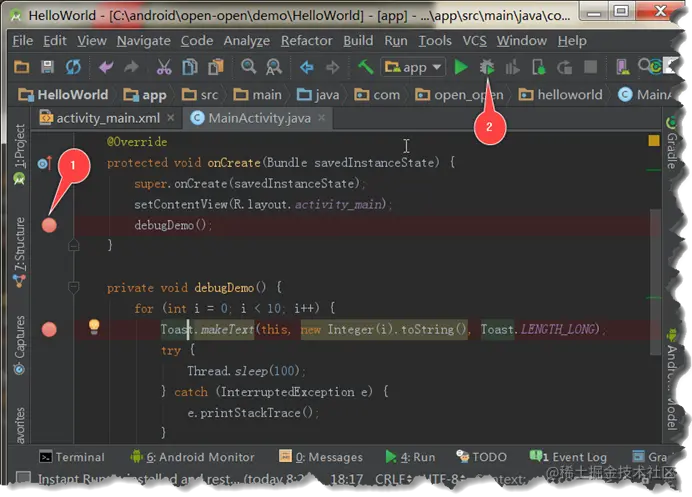Click the Replace search icon
Screen dimensions: 692x497
(x=274, y=67)
